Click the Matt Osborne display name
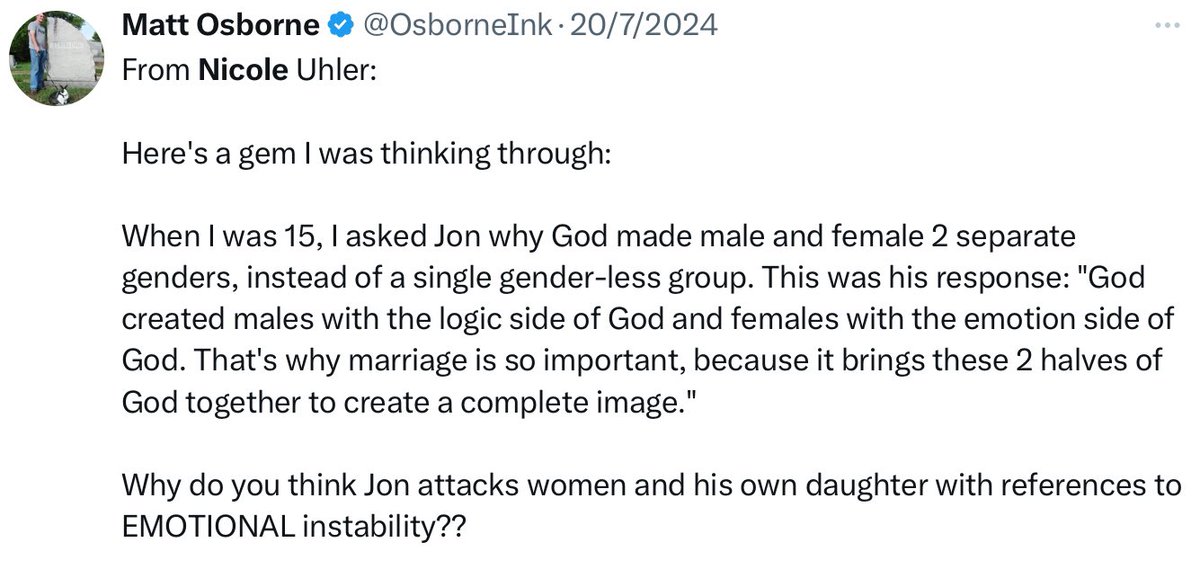The width and height of the screenshot is (1200, 578). coord(220,27)
